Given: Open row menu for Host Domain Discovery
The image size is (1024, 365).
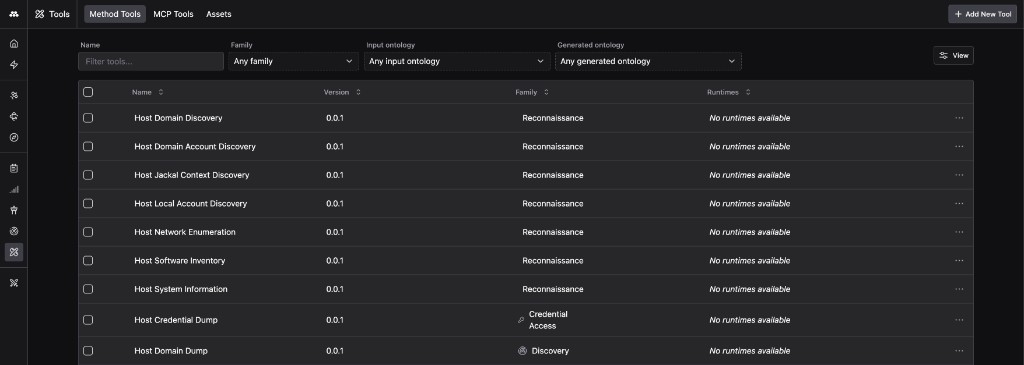Looking at the screenshot, I should [x=959, y=118].
